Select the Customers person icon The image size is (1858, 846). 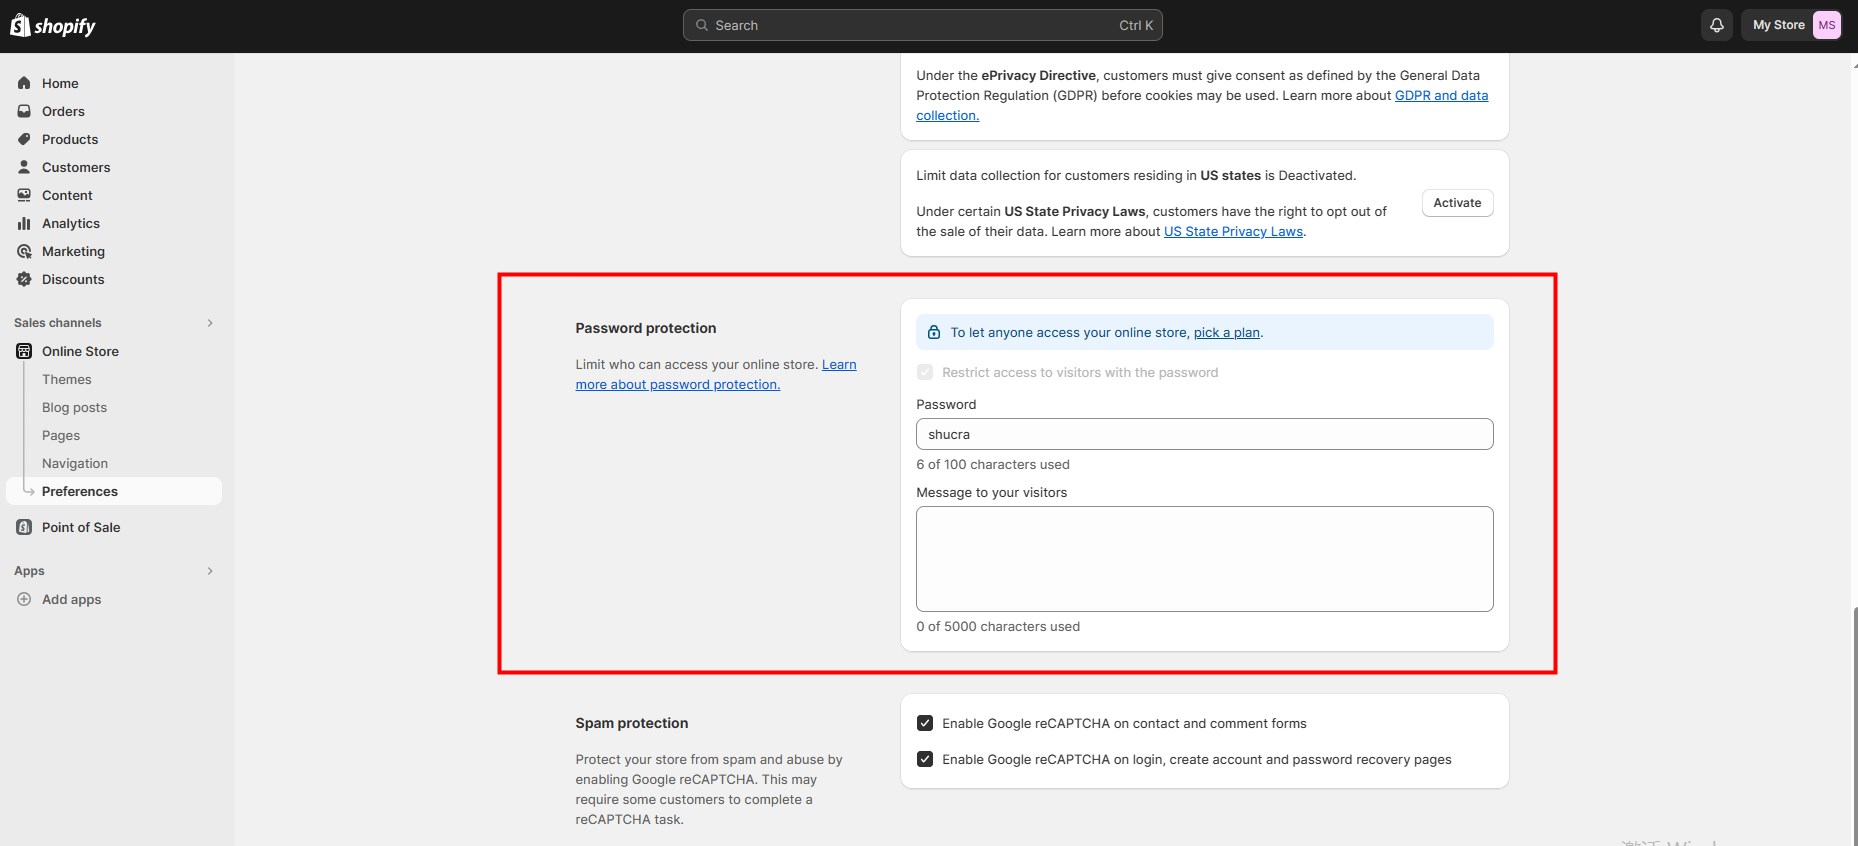point(24,167)
